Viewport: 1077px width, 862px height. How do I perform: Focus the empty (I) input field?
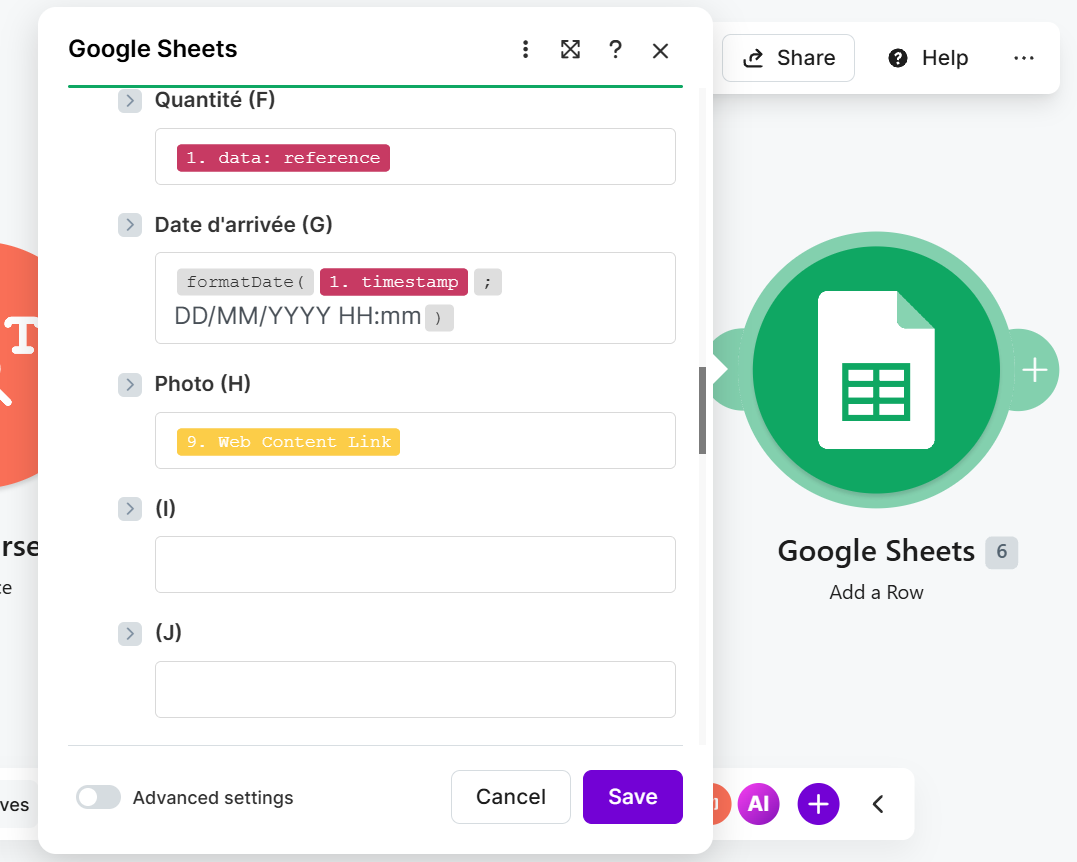tap(416, 565)
